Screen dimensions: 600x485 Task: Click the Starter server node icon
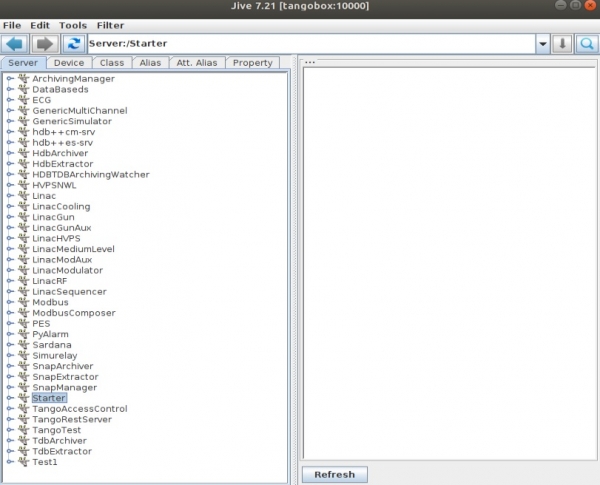23,398
